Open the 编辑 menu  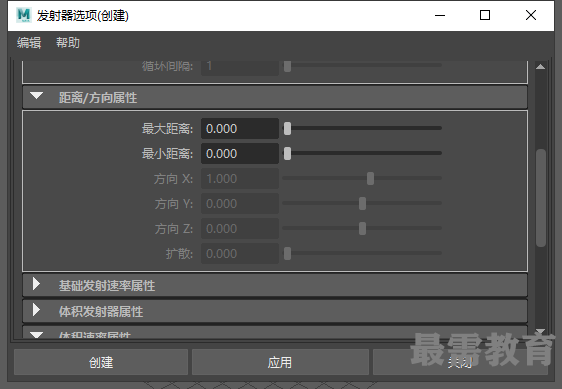pos(29,43)
